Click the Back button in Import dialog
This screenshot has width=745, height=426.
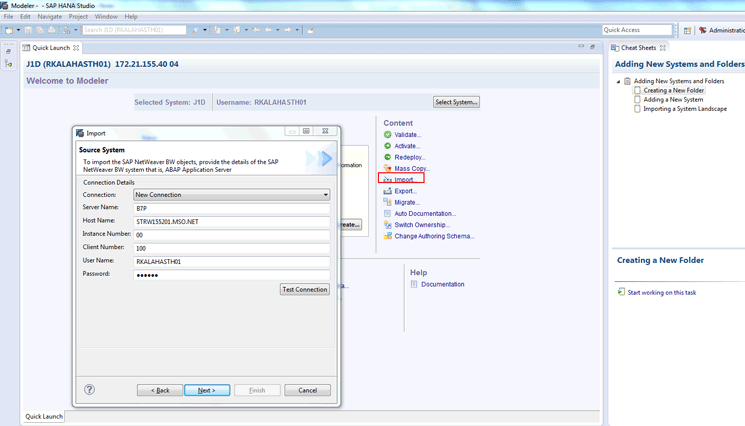[160, 390]
